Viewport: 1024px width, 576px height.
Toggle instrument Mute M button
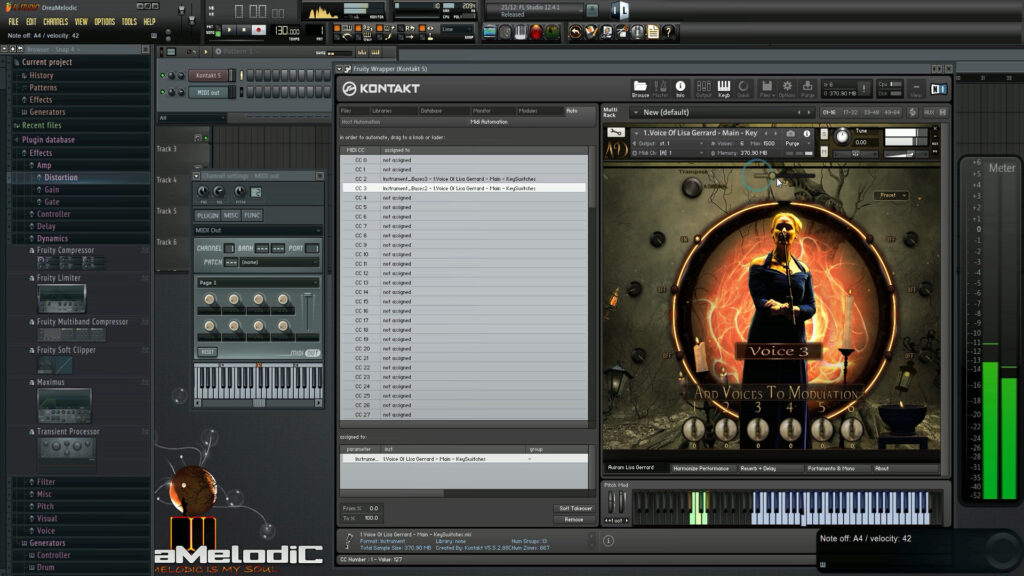824,152
